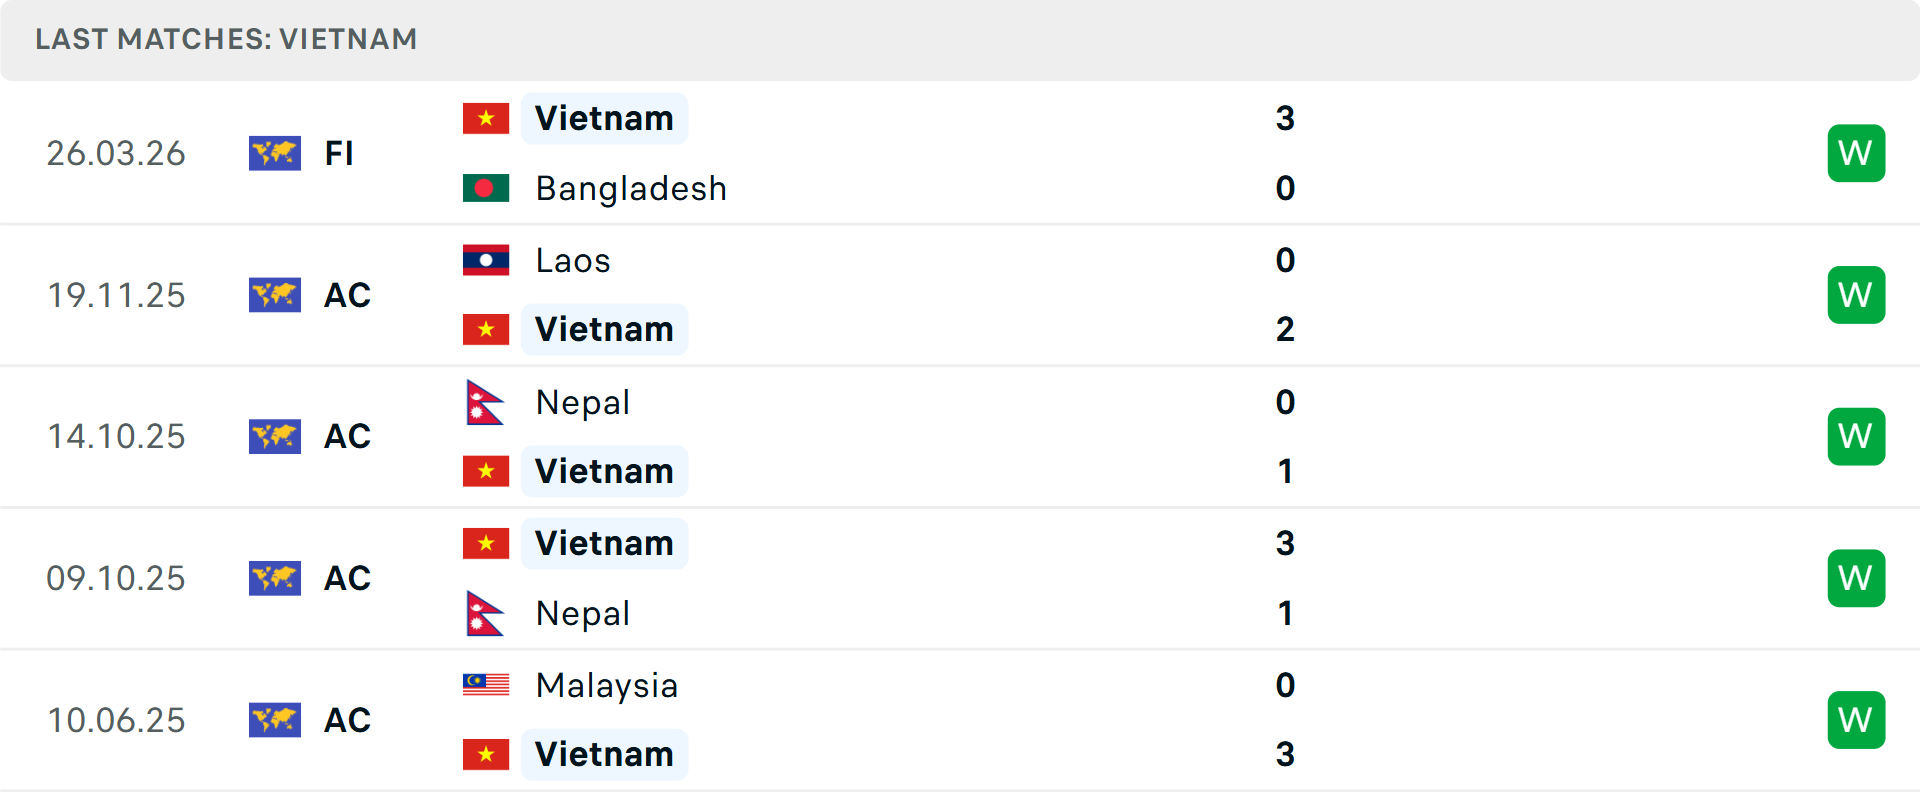
Task: Click the Bangladesh flag icon
Action: click(x=486, y=188)
